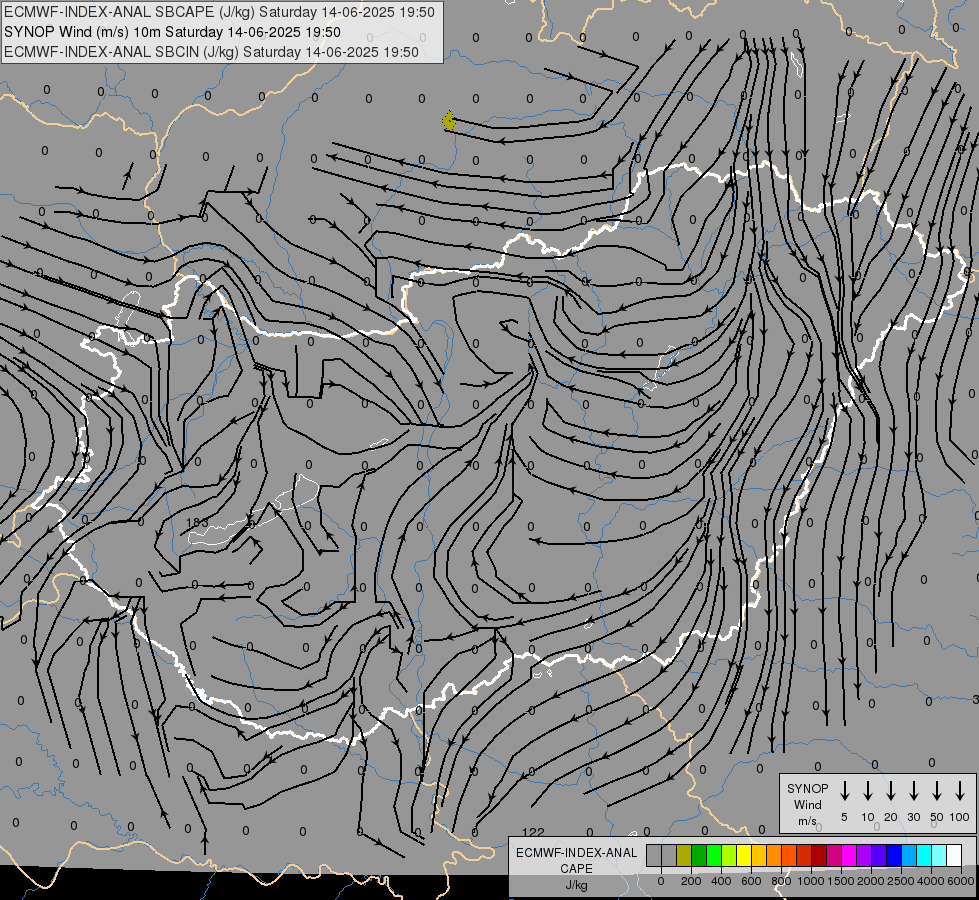Viewport: 979px width, 900px height.
Task: Click the 122 value above the CAPE legend
Action: [x=533, y=832]
